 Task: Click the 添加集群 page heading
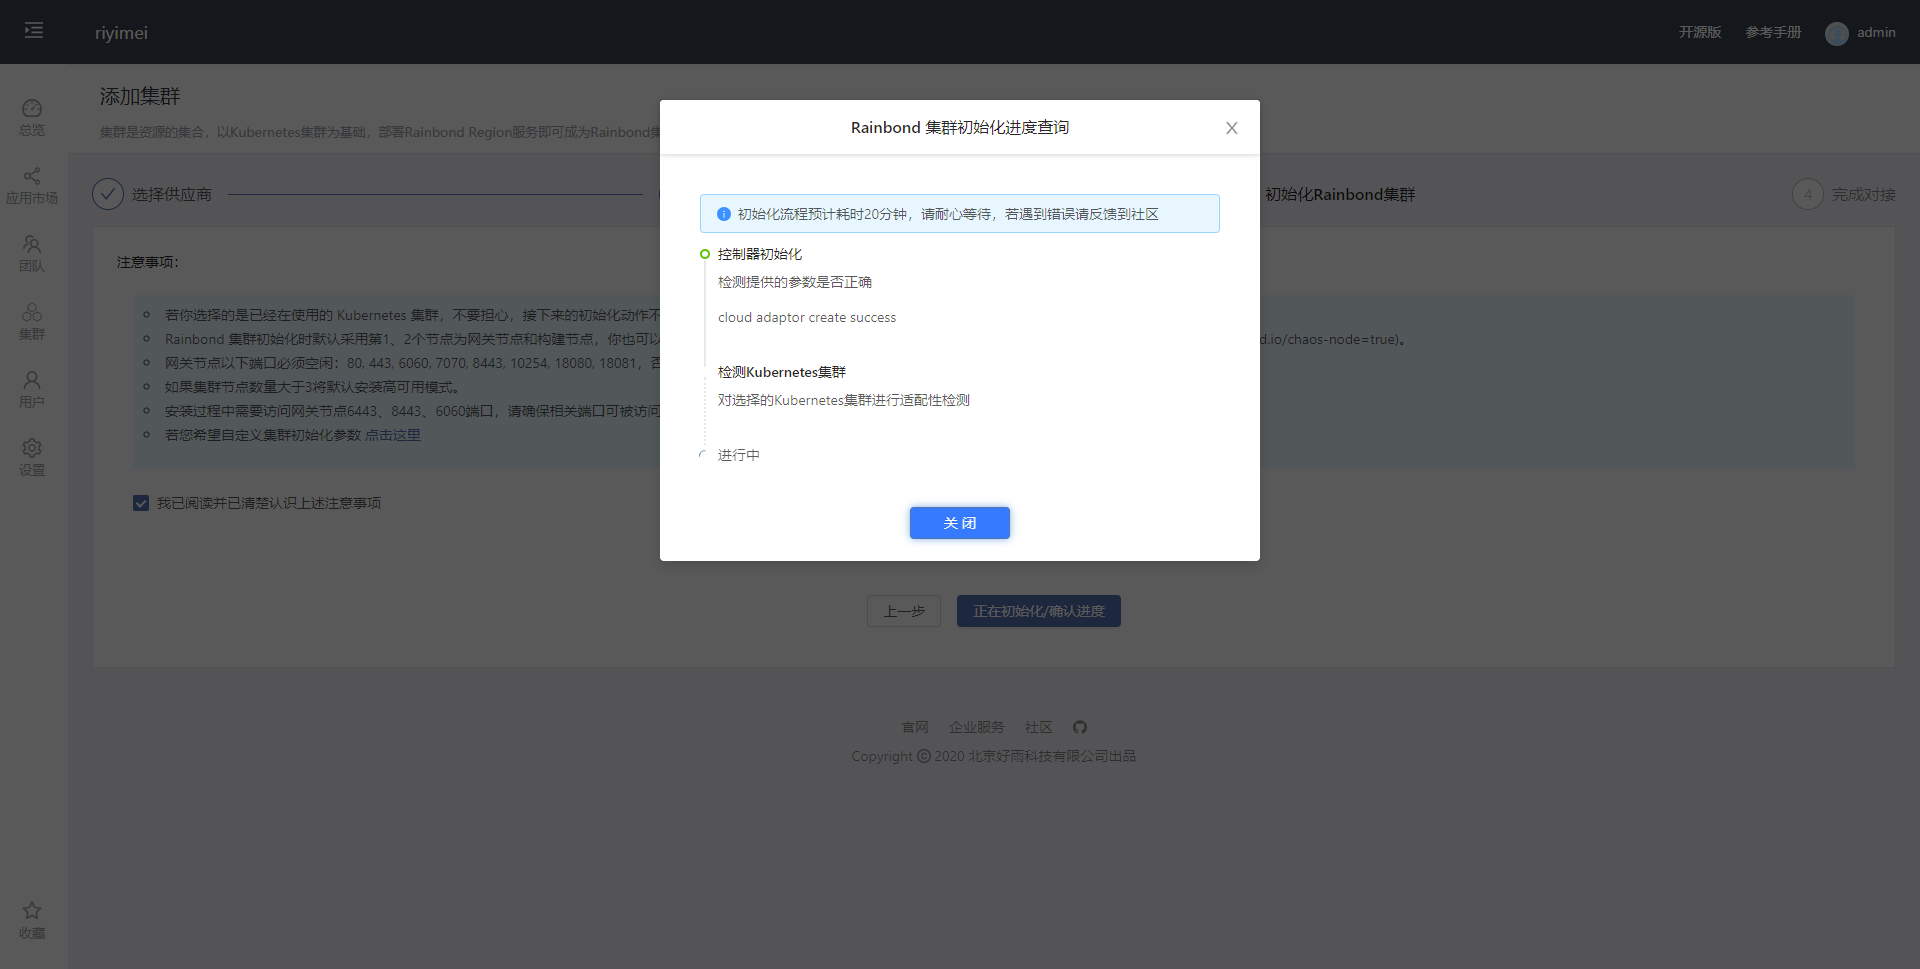click(x=140, y=96)
